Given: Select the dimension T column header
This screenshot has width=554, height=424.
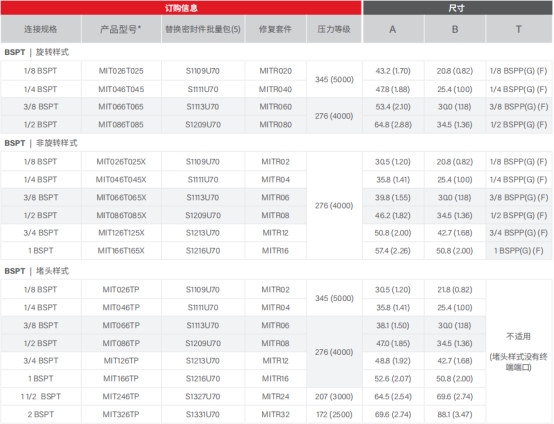Looking at the screenshot, I should pos(519,29).
